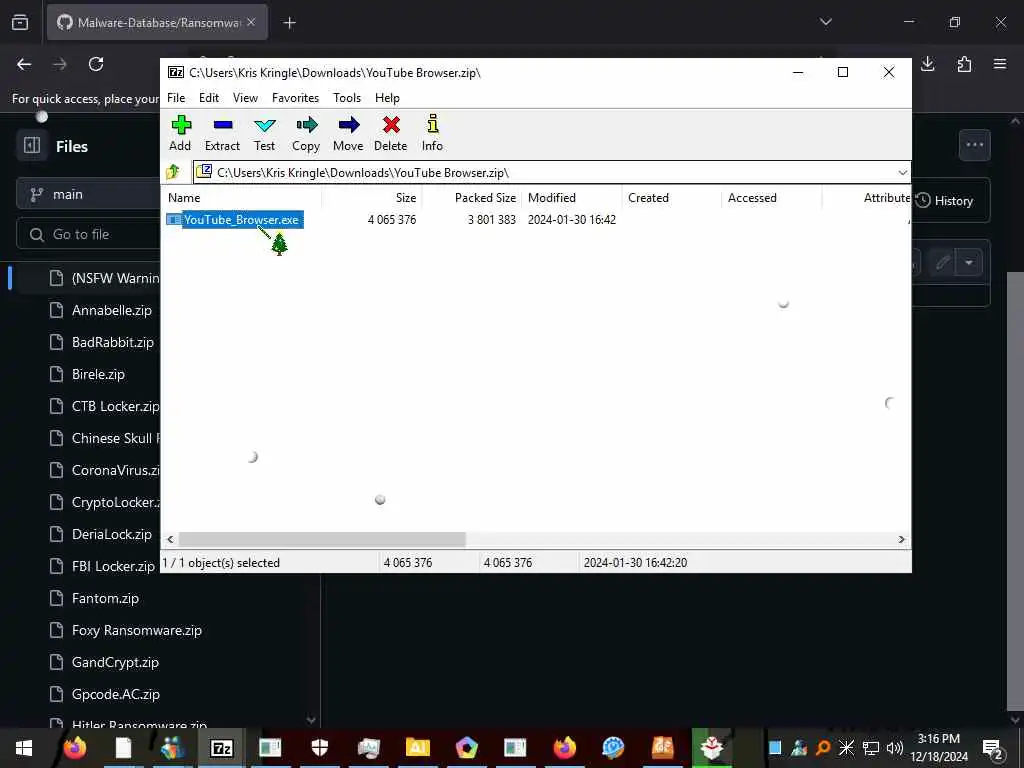Screen dimensions: 1024x768
Task: Open Annabelle.zip in the file tree
Action: 112,310
